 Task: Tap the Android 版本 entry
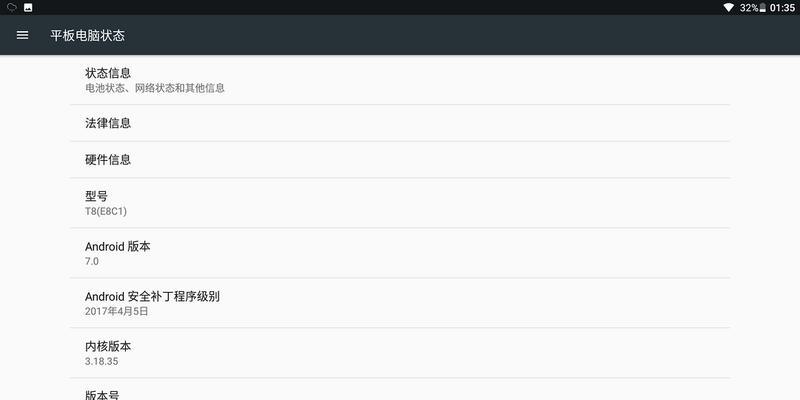point(400,253)
